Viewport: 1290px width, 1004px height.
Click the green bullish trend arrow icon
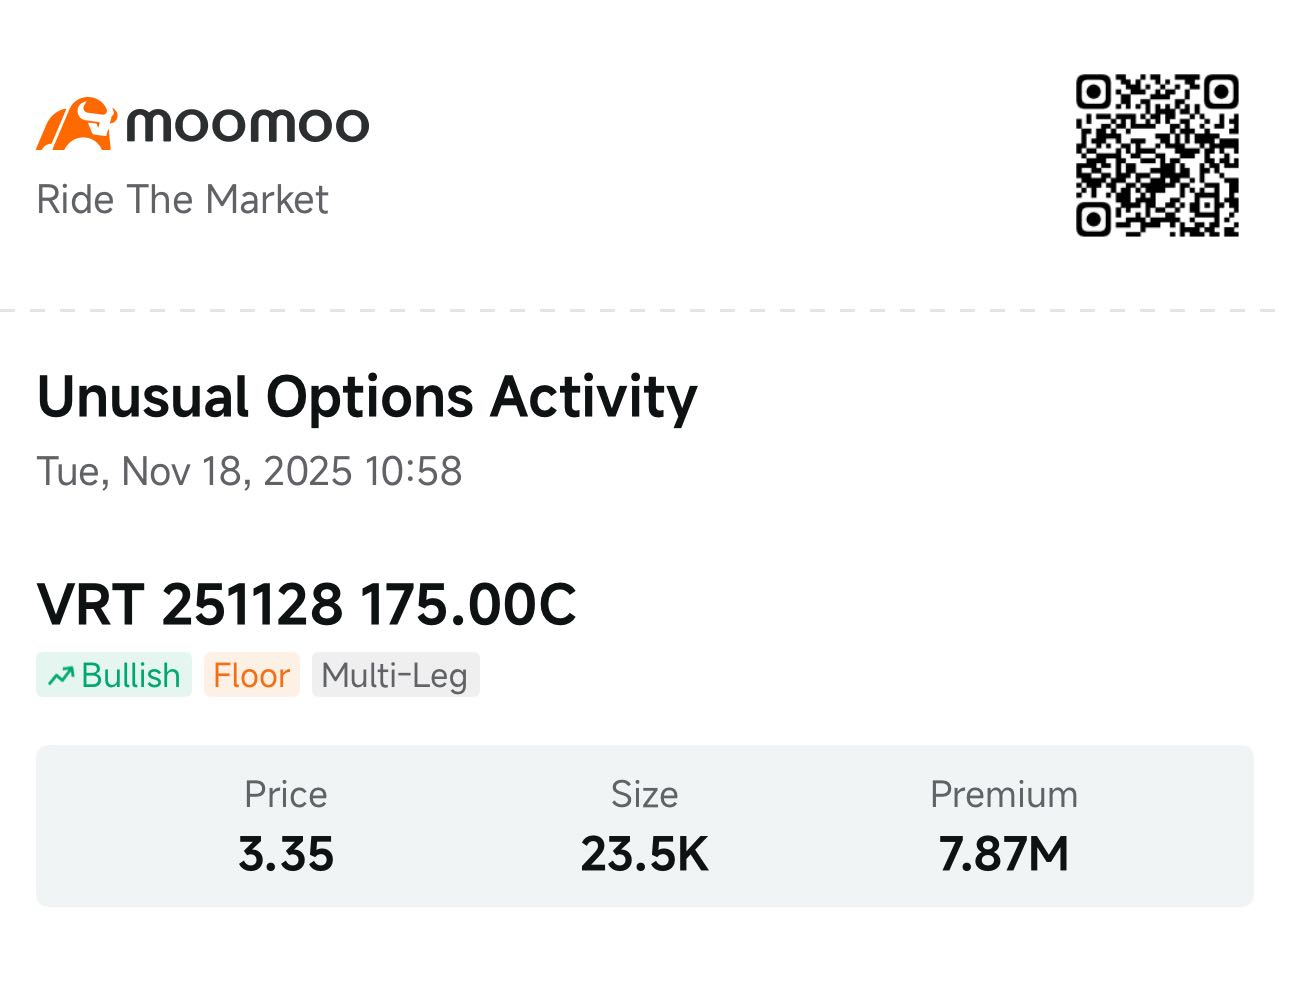click(61, 676)
